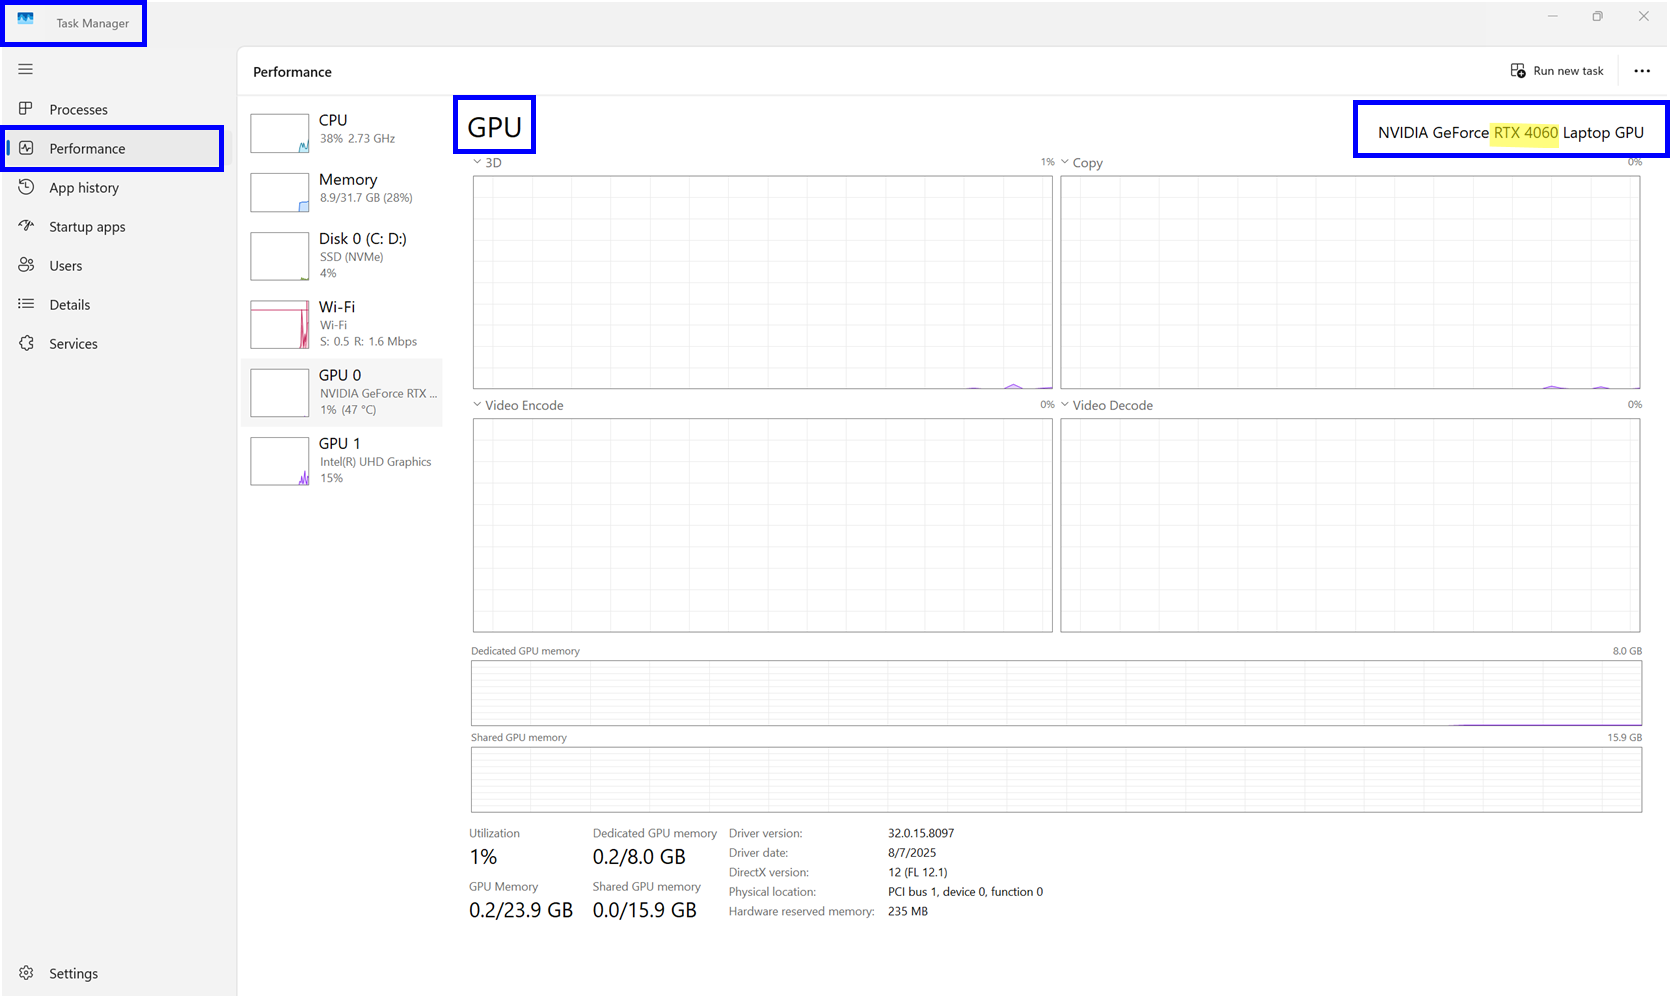This screenshot has width=1670, height=996.
Task: Change the Video Encode graph dropdown
Action: 478,405
